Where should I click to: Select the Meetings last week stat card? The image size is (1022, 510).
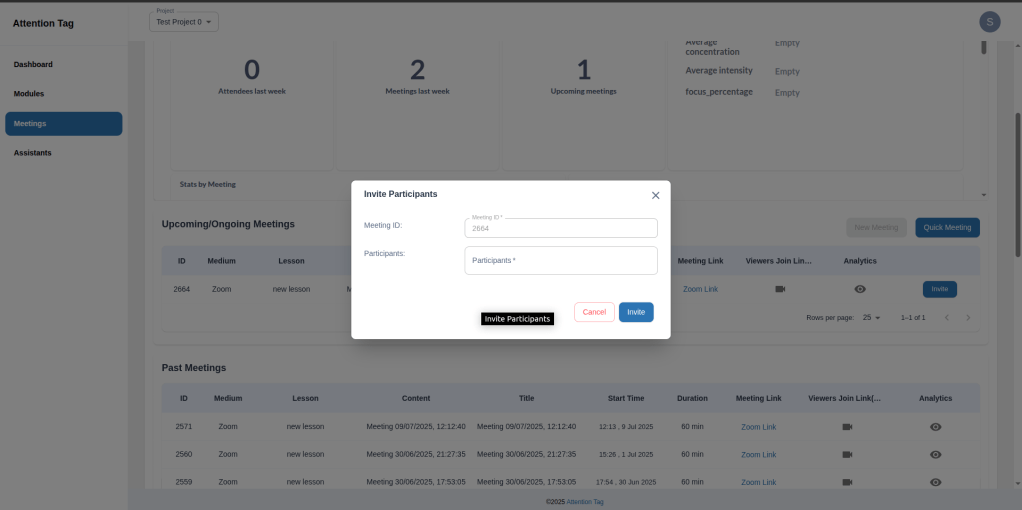[417, 104]
